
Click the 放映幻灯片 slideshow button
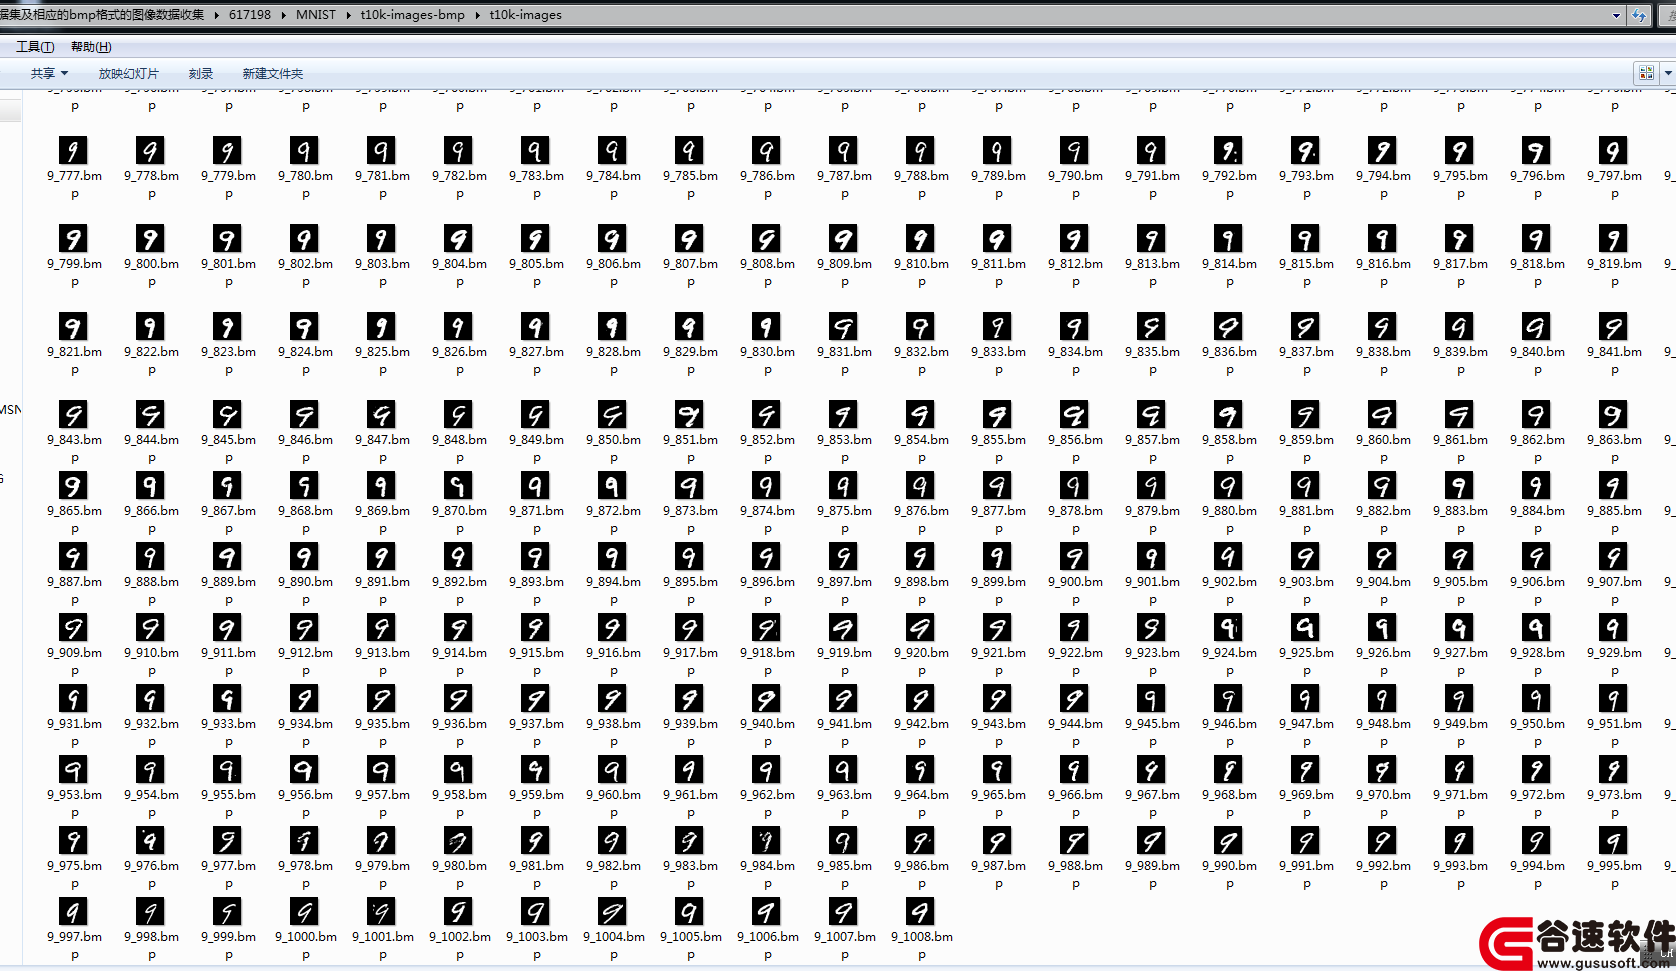128,73
